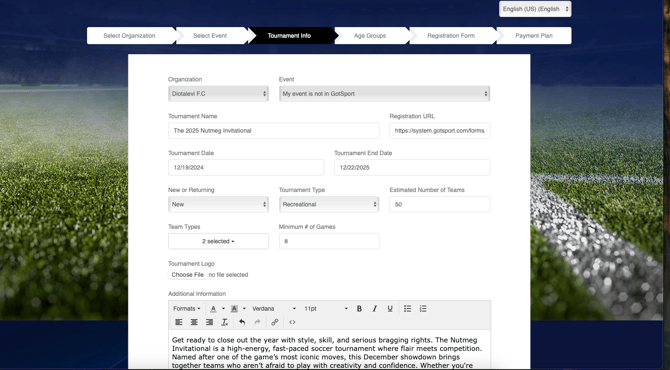Redo the last edit
The height and width of the screenshot is (370, 670).
point(257,322)
